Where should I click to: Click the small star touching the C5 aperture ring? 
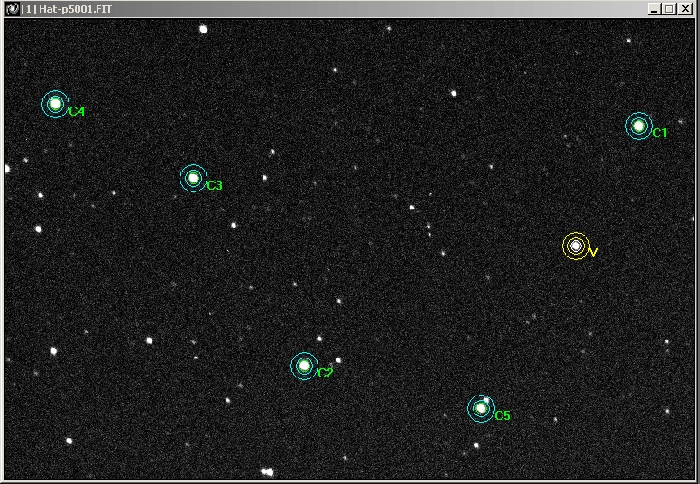[487, 400]
